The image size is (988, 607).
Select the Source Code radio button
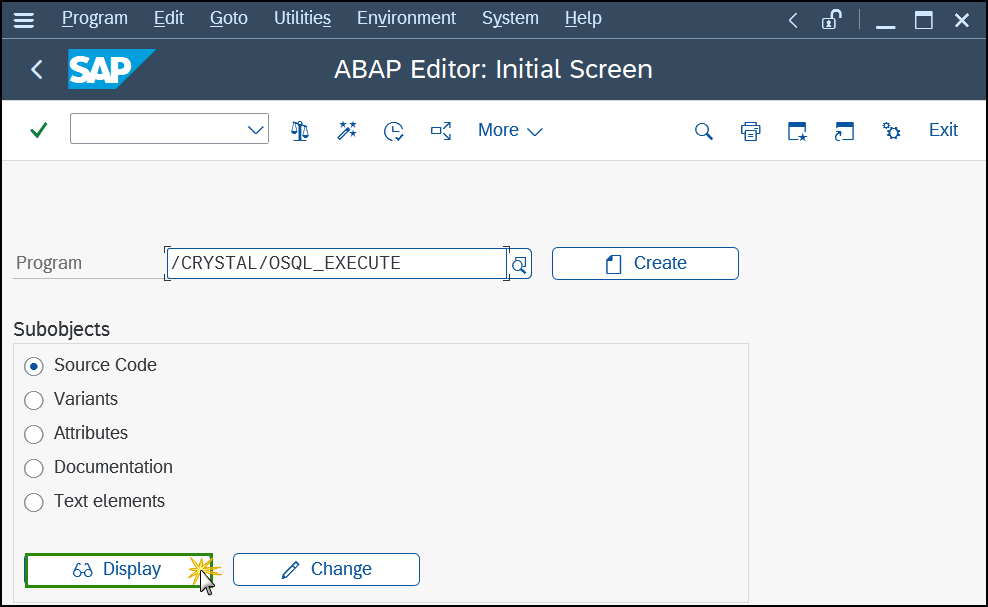pyautogui.click(x=33, y=366)
